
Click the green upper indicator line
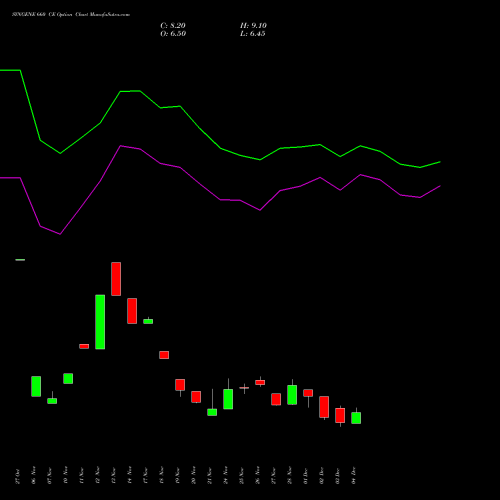(220, 148)
